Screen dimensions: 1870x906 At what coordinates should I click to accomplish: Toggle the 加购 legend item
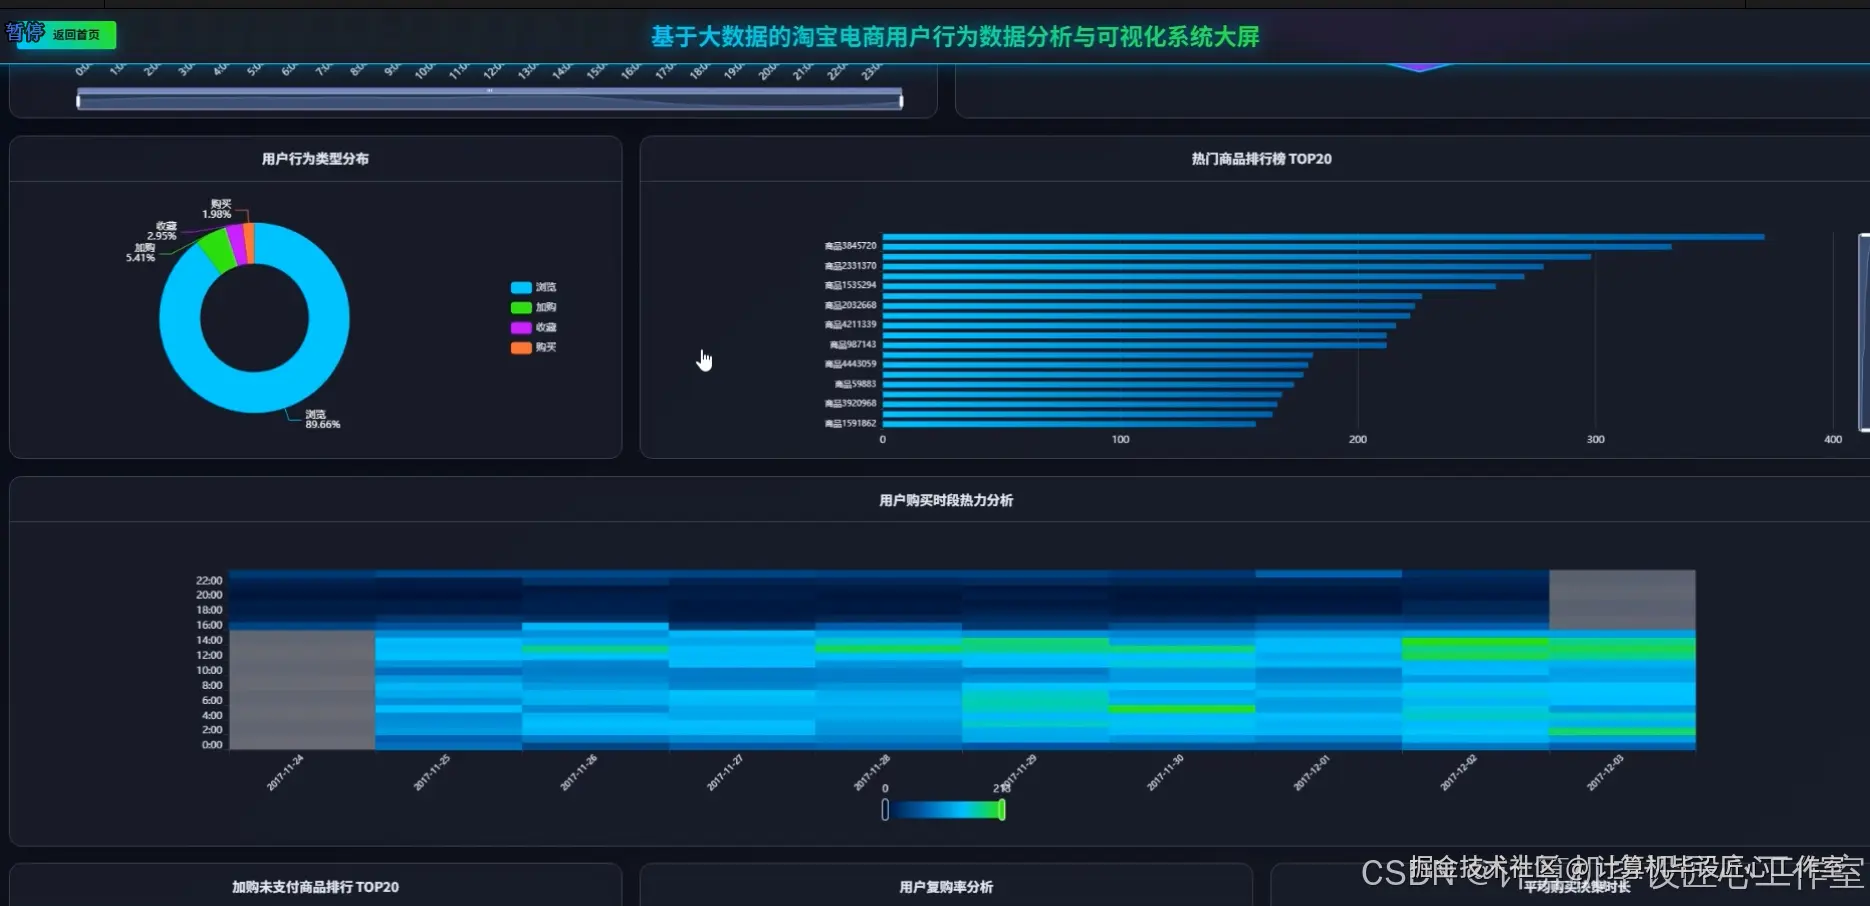coord(533,307)
